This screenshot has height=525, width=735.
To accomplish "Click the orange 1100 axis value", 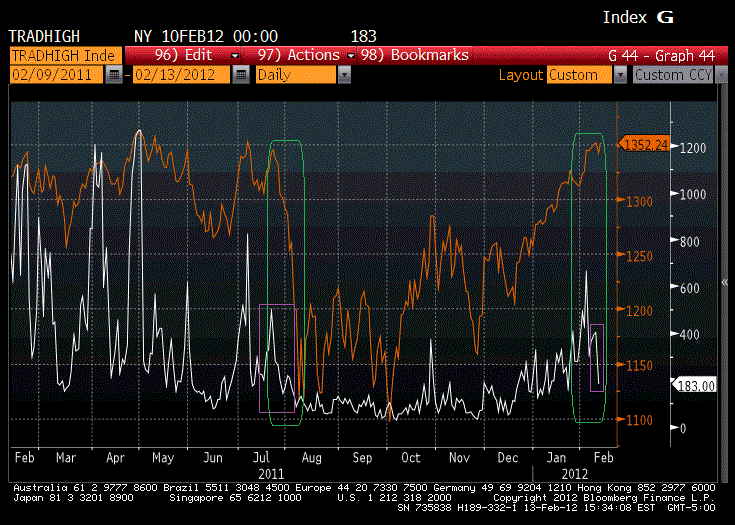I will click(x=639, y=420).
